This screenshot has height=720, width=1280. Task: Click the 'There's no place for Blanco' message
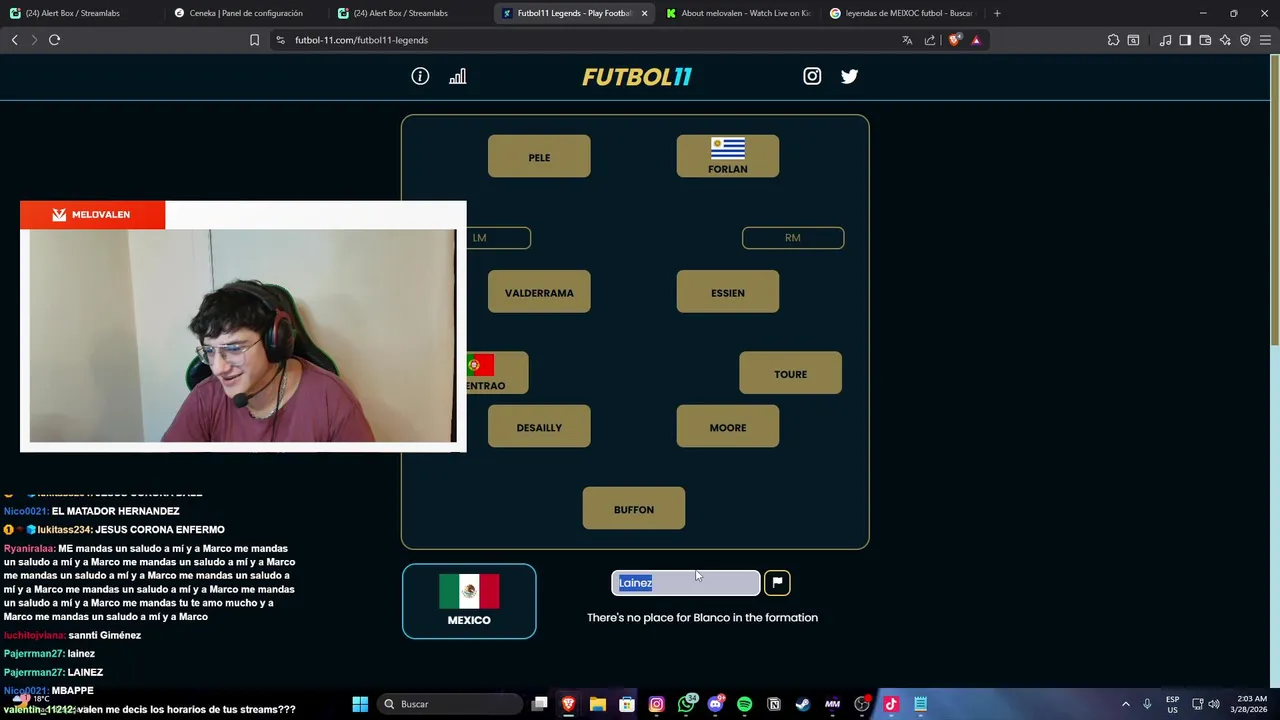702,617
